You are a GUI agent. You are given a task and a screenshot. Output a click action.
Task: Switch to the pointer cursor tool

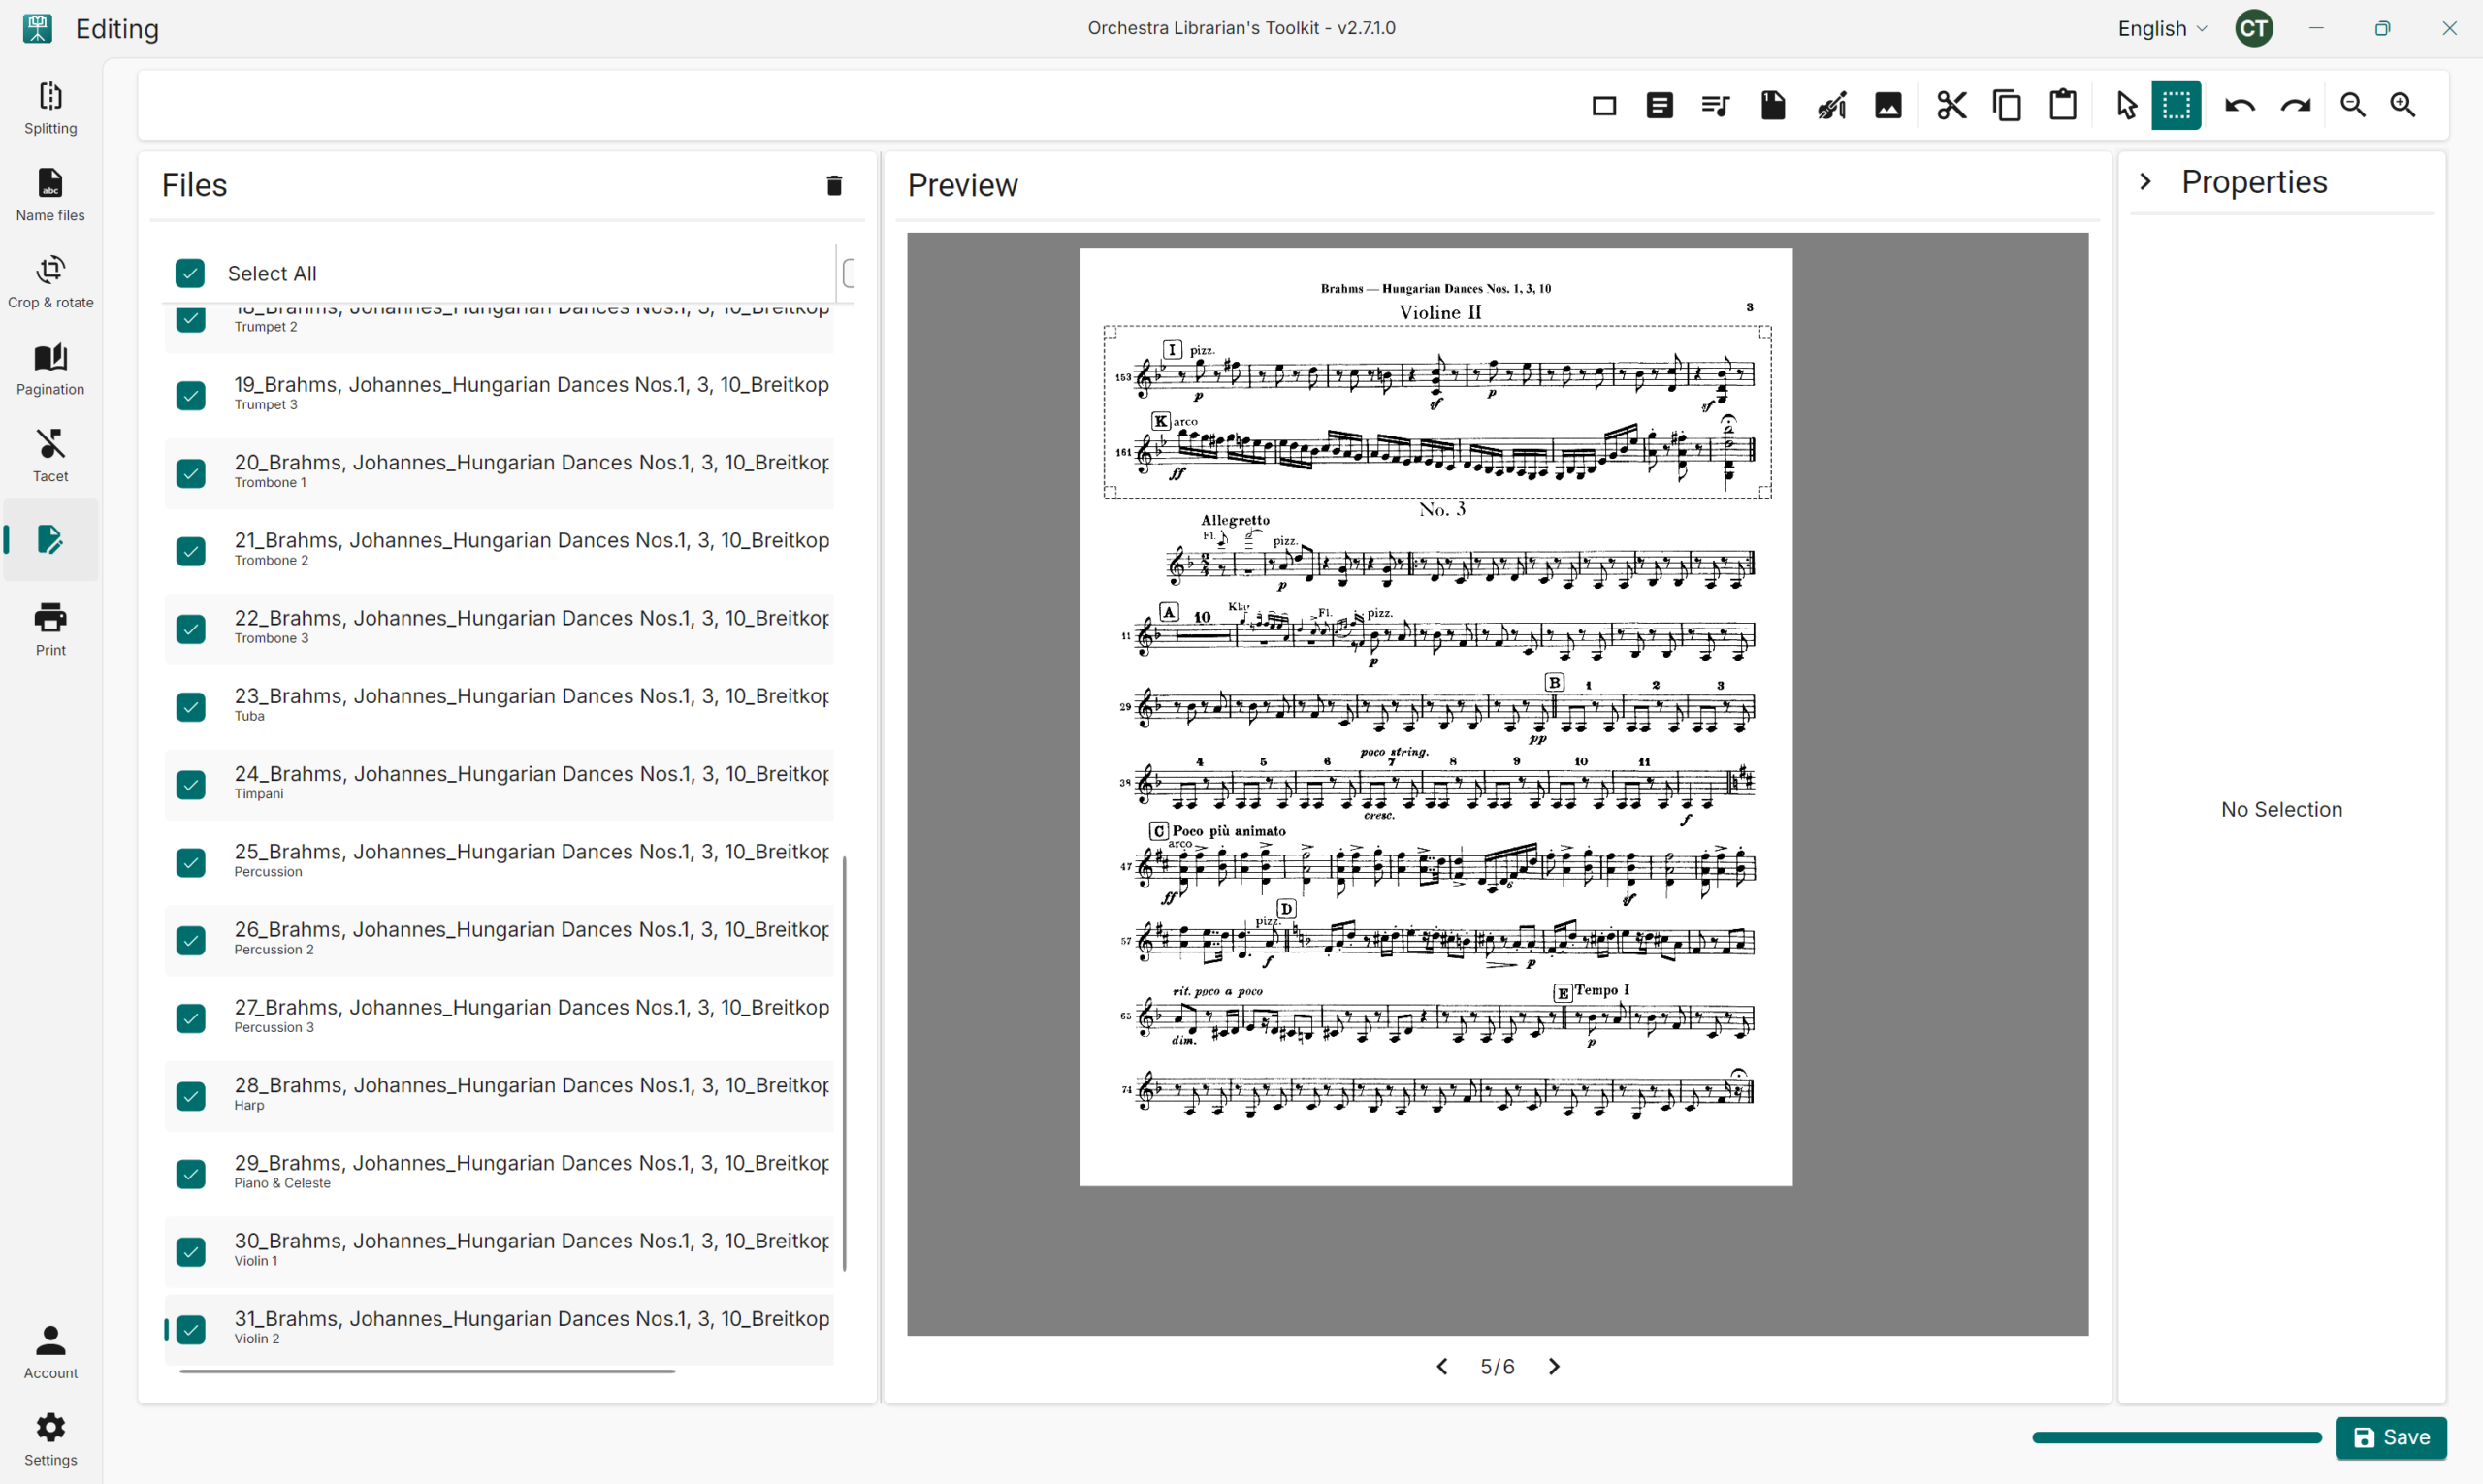click(2126, 106)
